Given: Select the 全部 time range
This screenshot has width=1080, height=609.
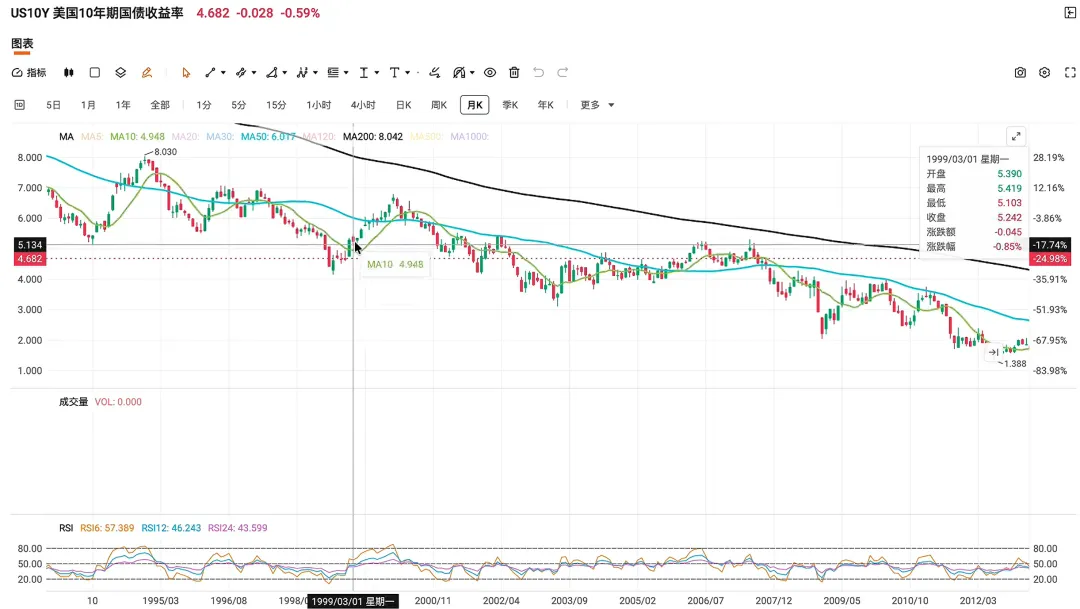Looking at the screenshot, I should pyautogui.click(x=160, y=105).
